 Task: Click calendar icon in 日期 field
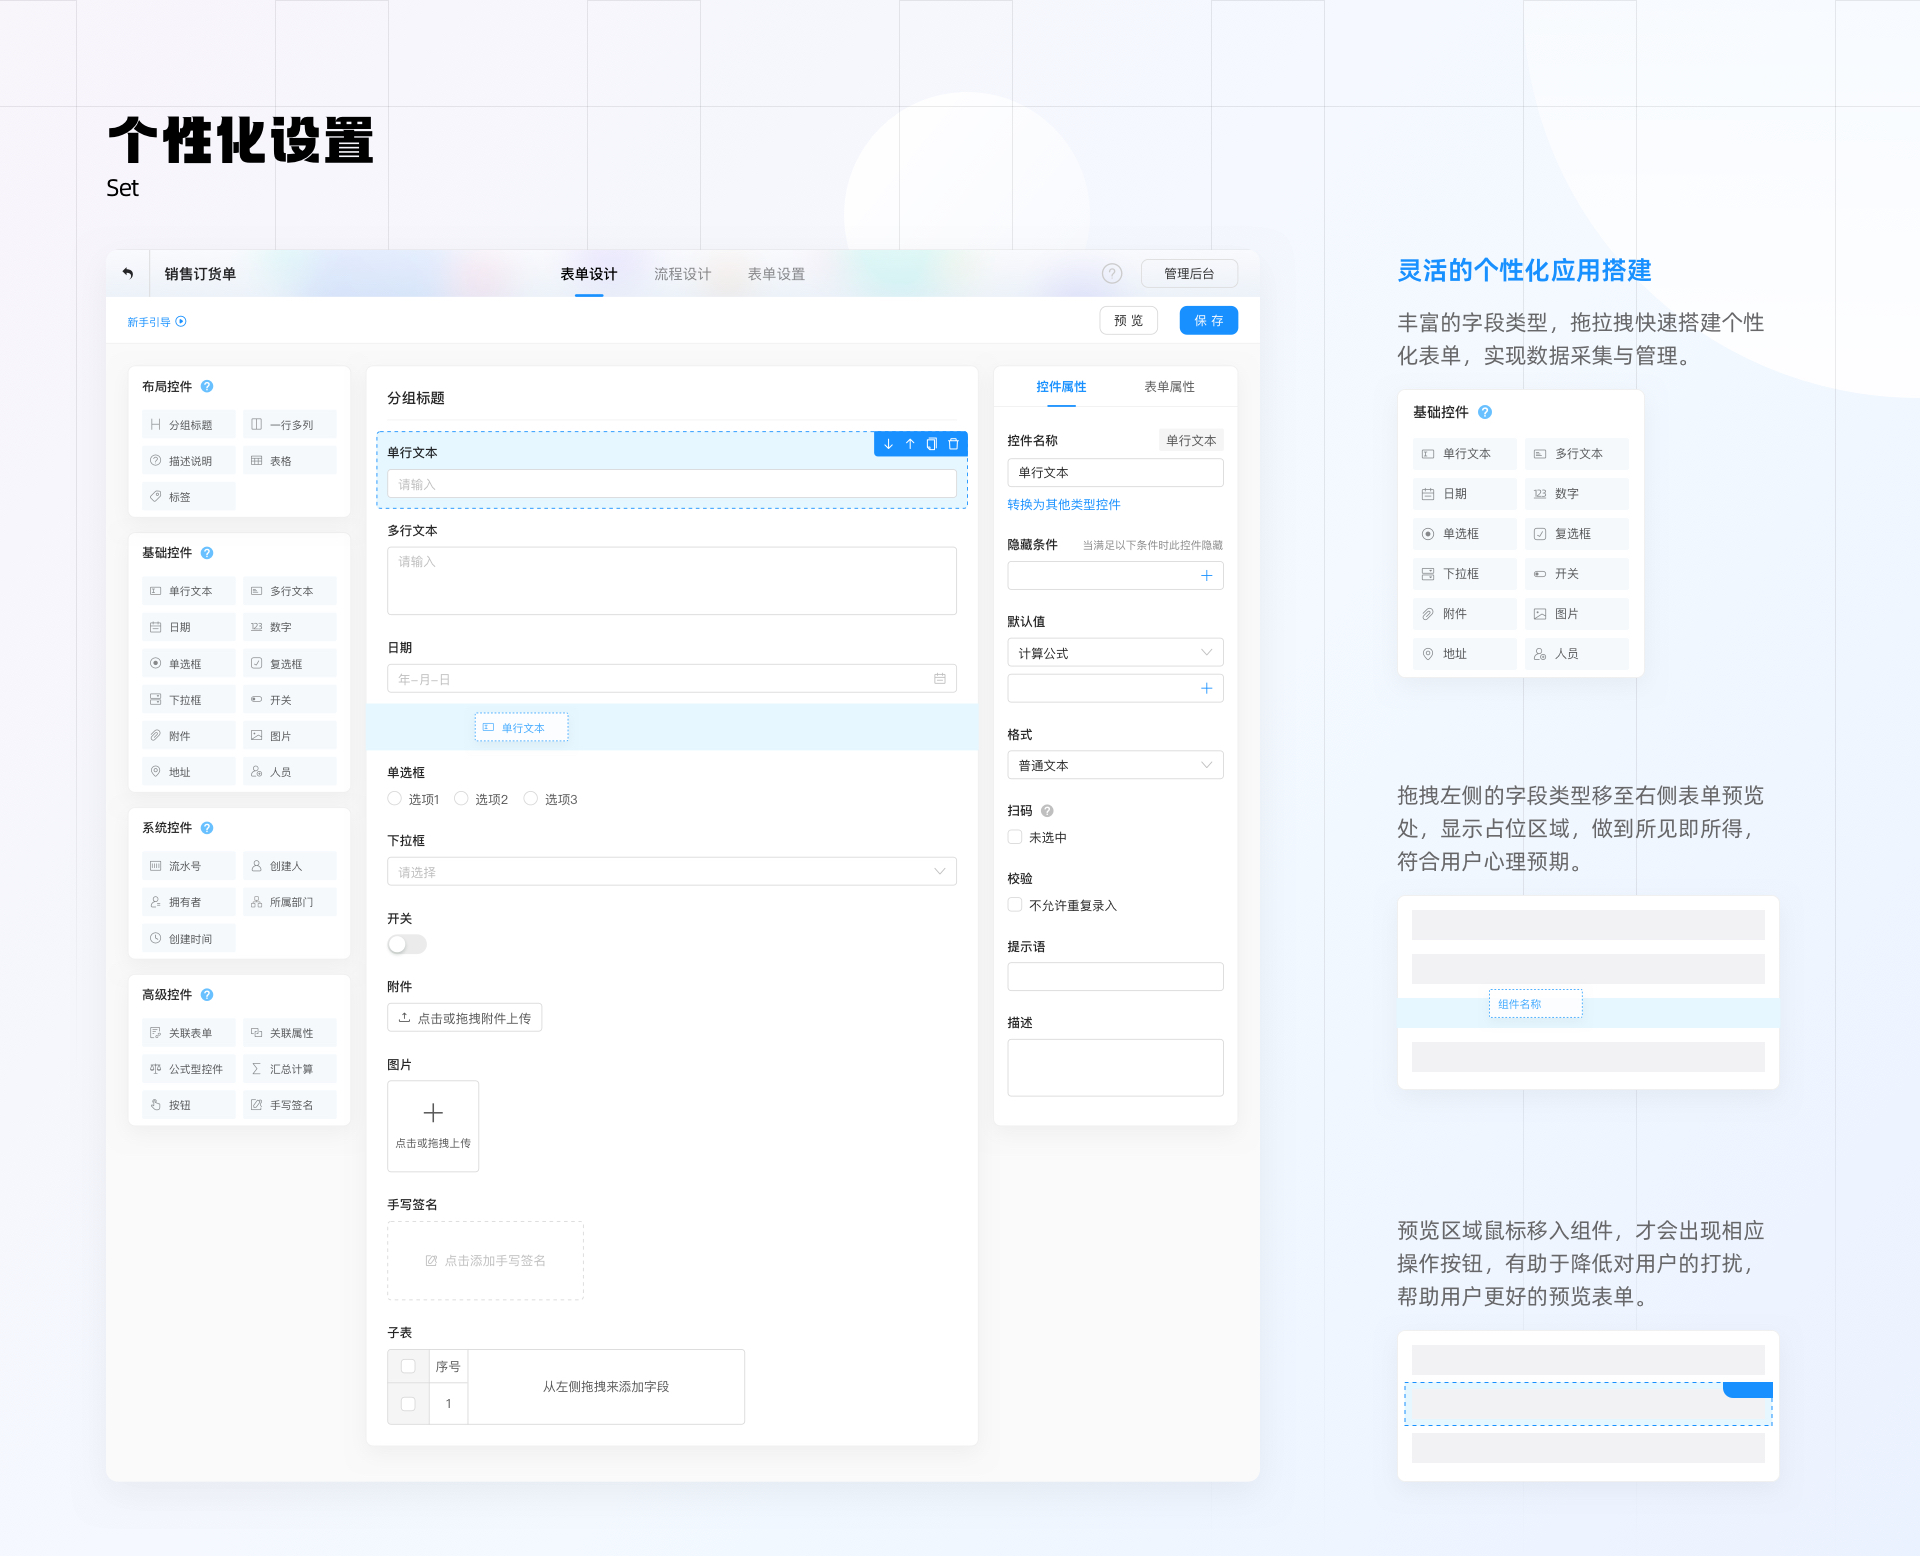[940, 679]
